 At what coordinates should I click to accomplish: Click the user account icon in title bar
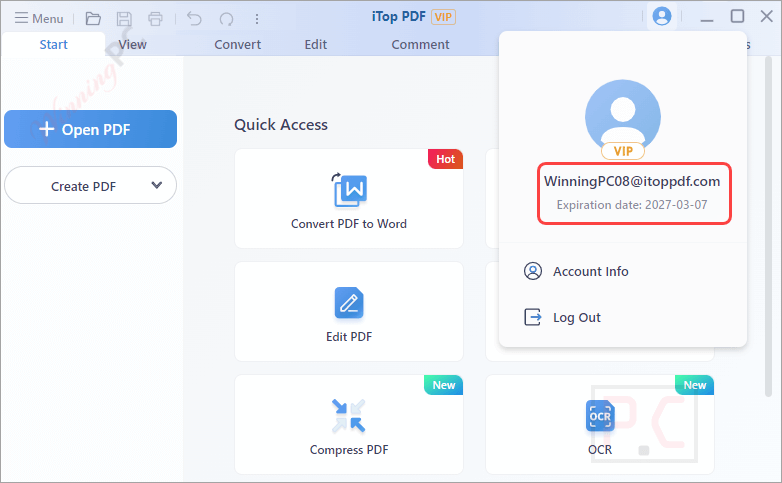[662, 16]
